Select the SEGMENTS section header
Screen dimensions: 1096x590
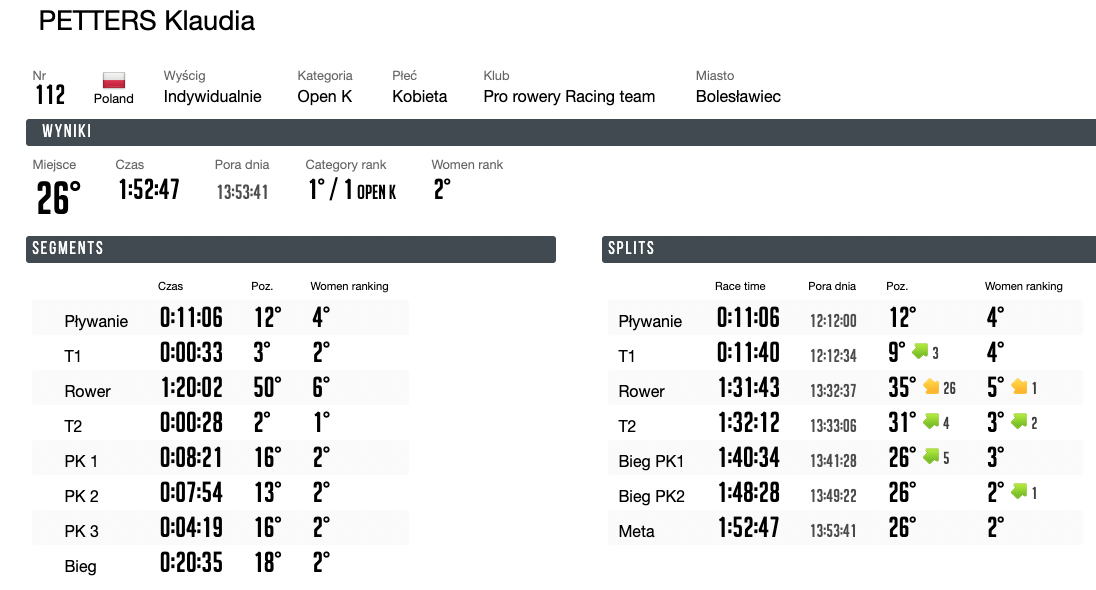coord(291,249)
